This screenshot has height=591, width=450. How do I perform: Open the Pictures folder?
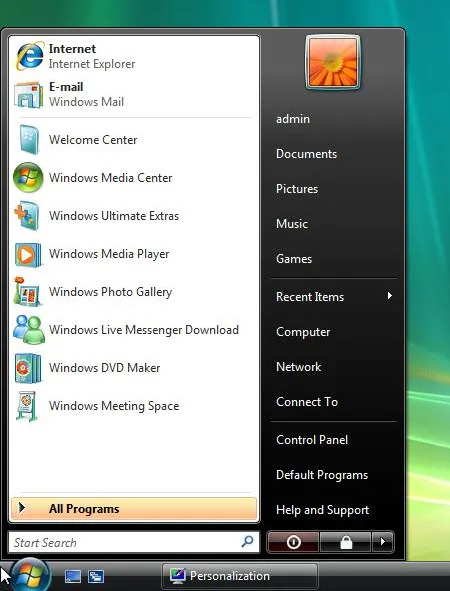[297, 189]
